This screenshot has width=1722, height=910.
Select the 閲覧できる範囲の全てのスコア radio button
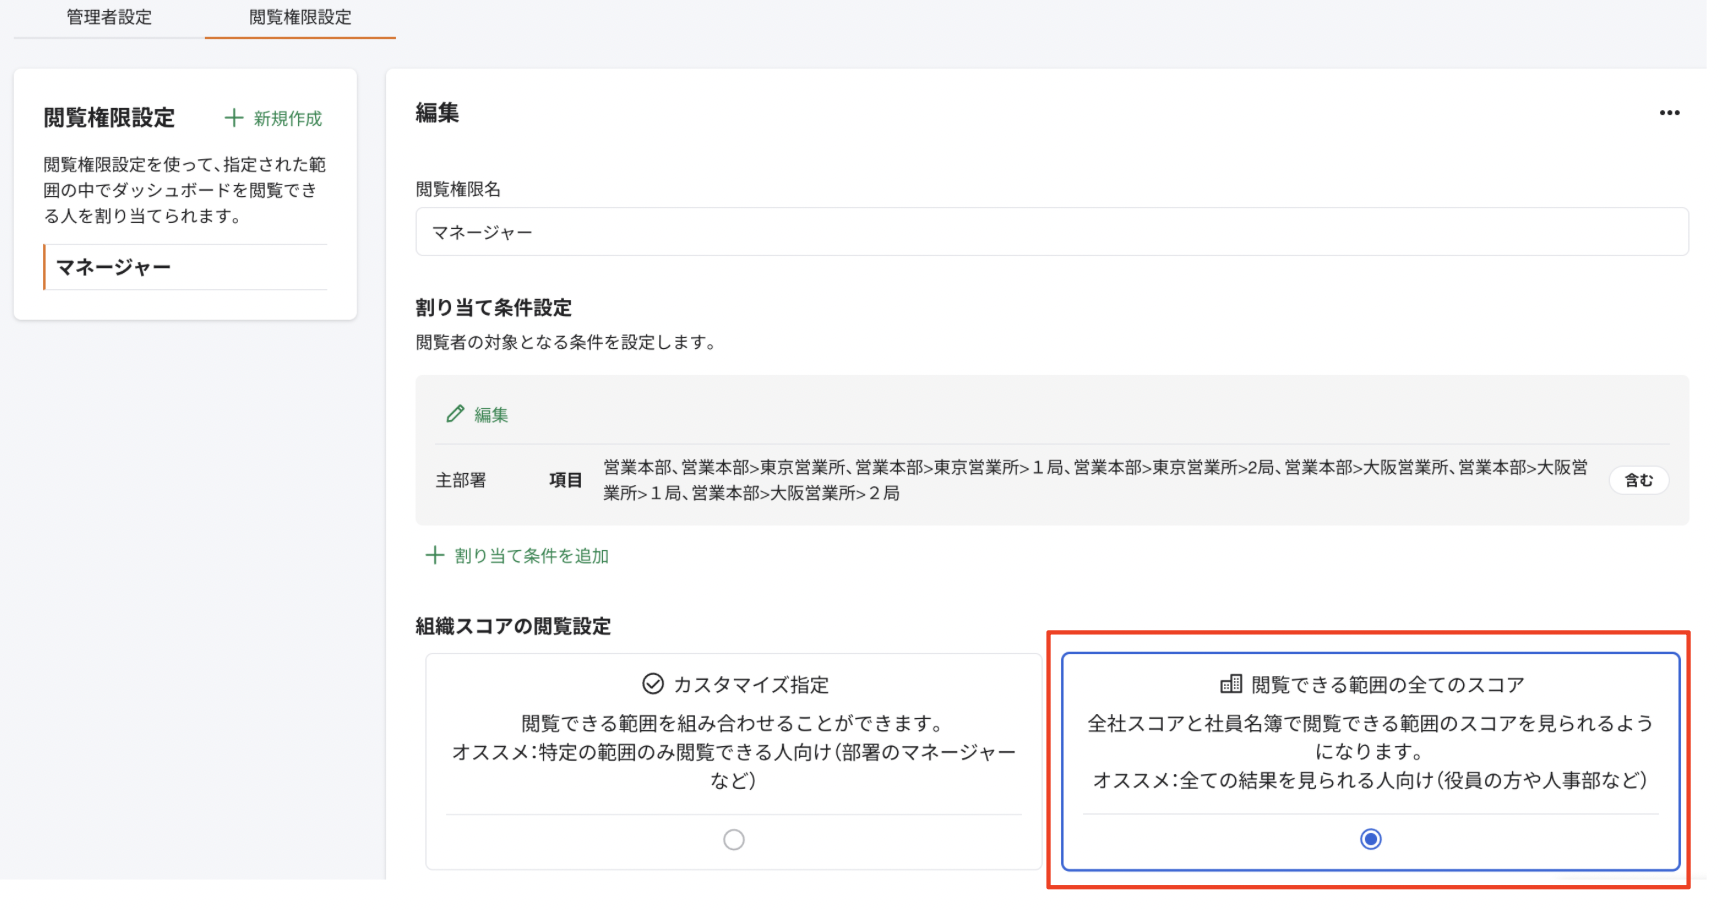point(1370,839)
